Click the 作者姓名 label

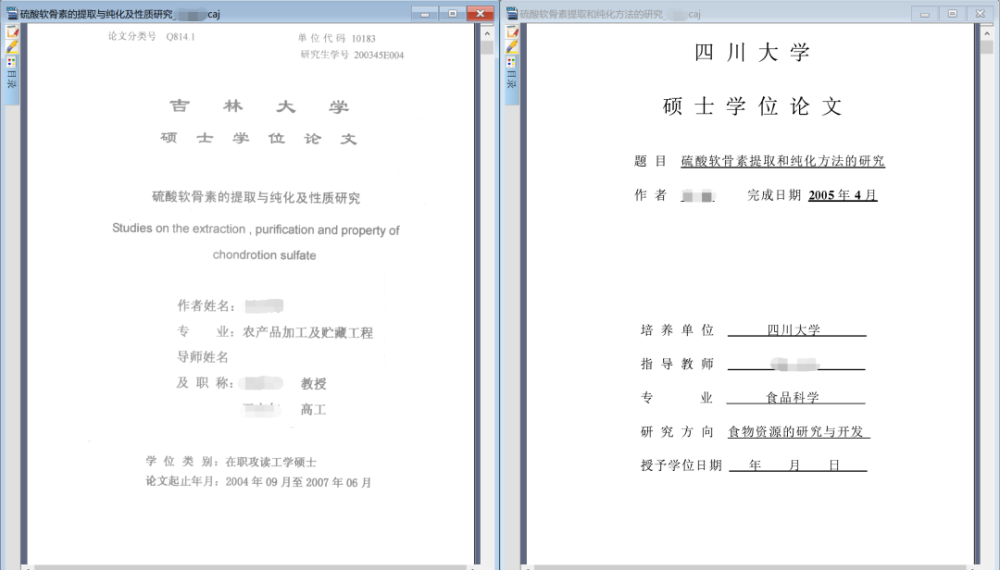coord(207,306)
